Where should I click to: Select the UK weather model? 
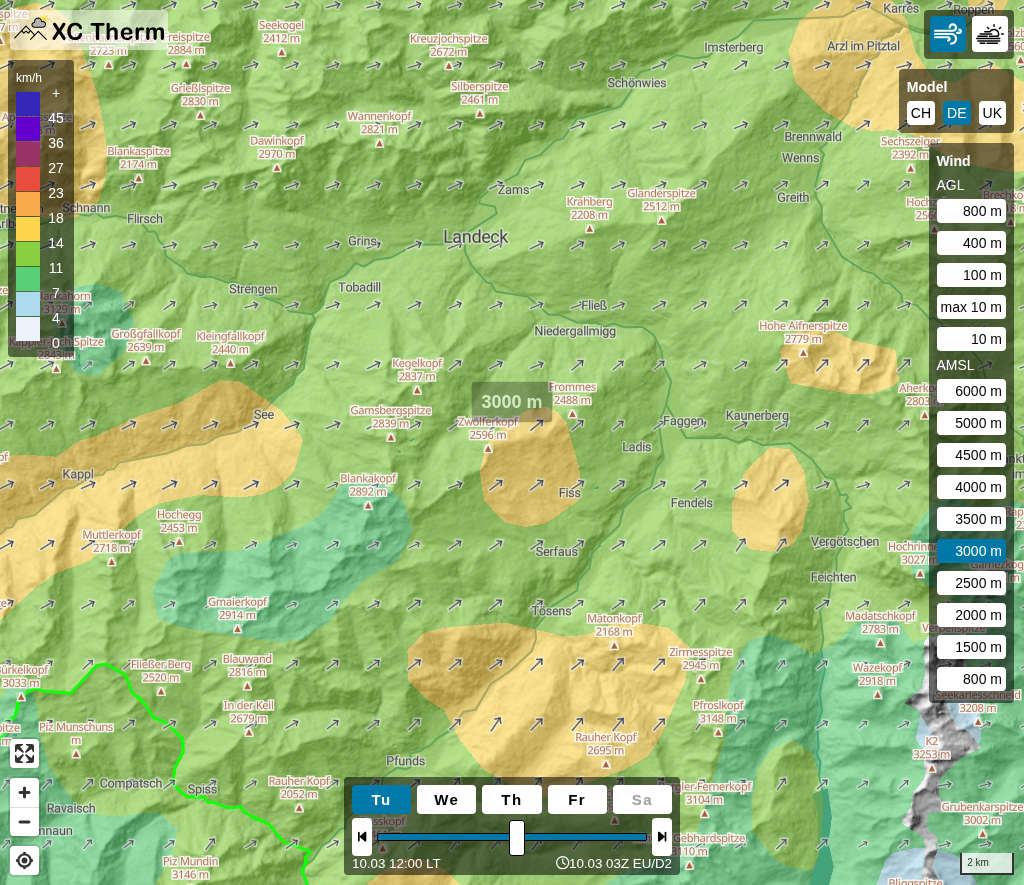click(991, 113)
